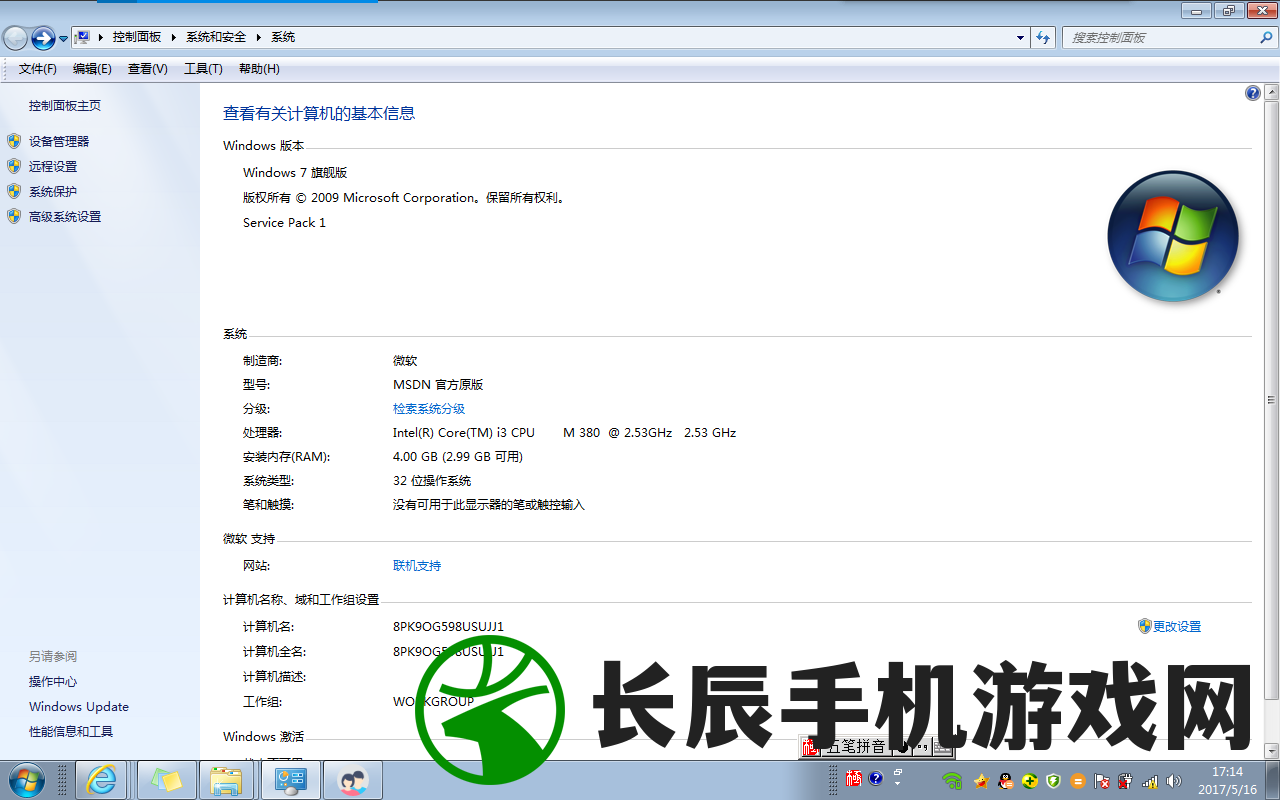The image size is (1280, 800).
Task: Open Windows Explorer folder icon in taskbar
Action: click(x=226, y=780)
